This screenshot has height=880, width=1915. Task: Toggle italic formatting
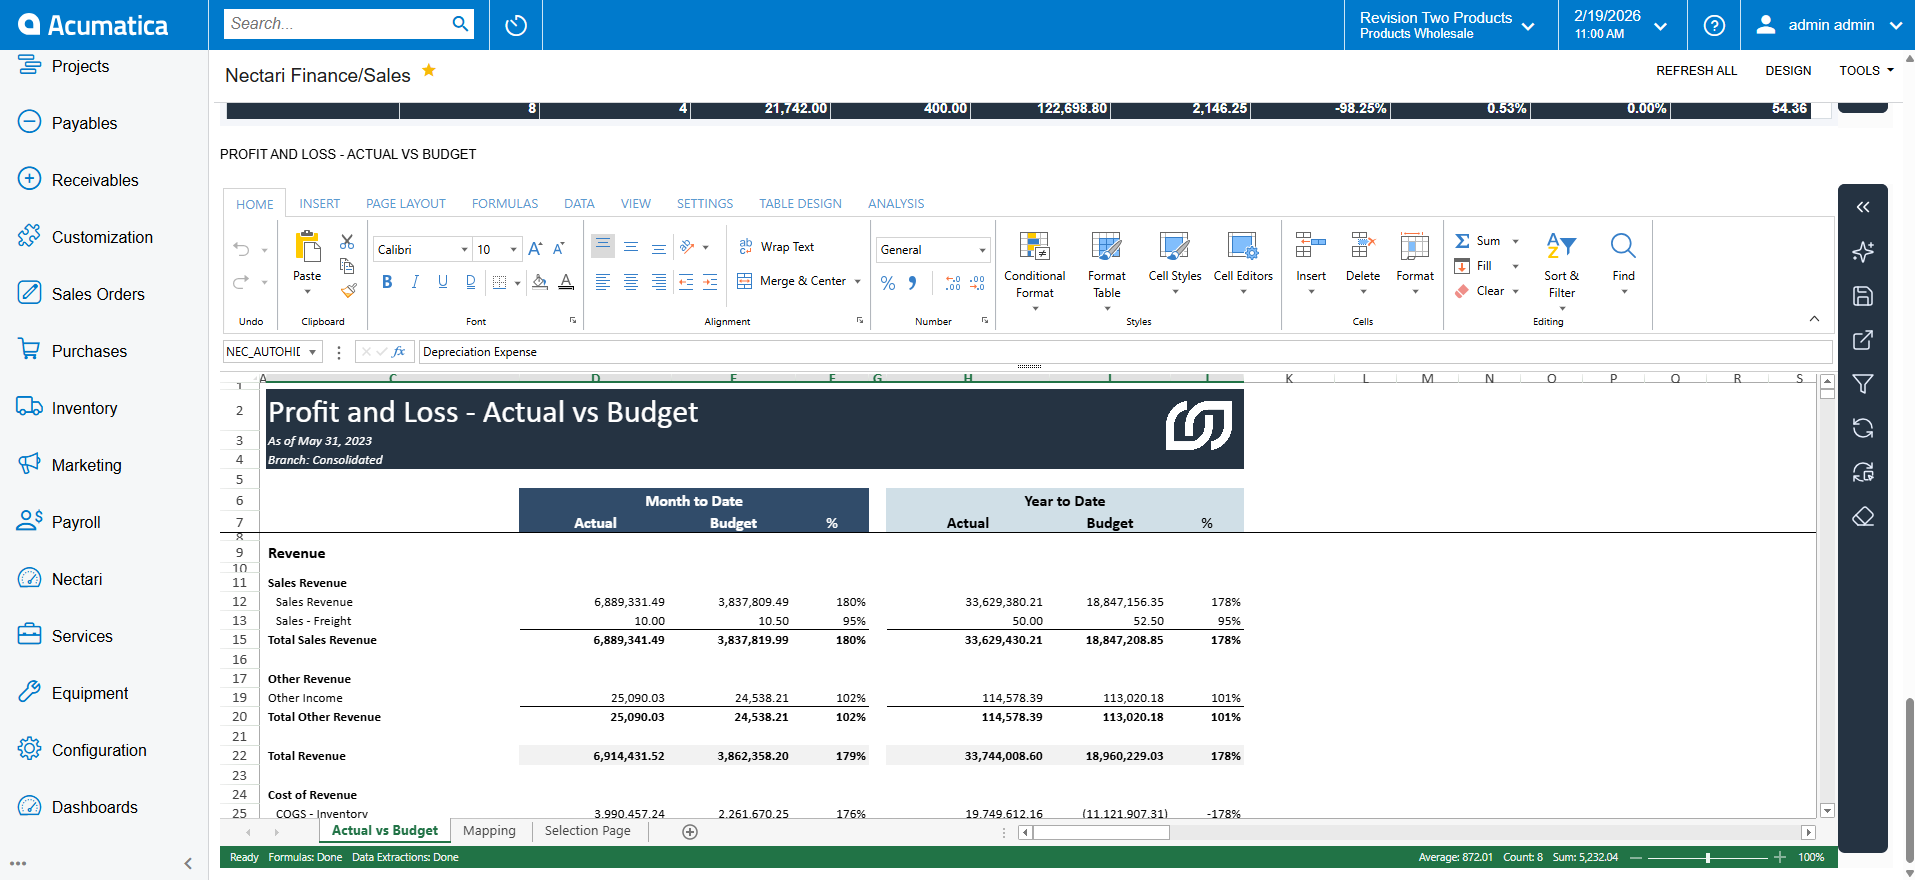pos(415,283)
